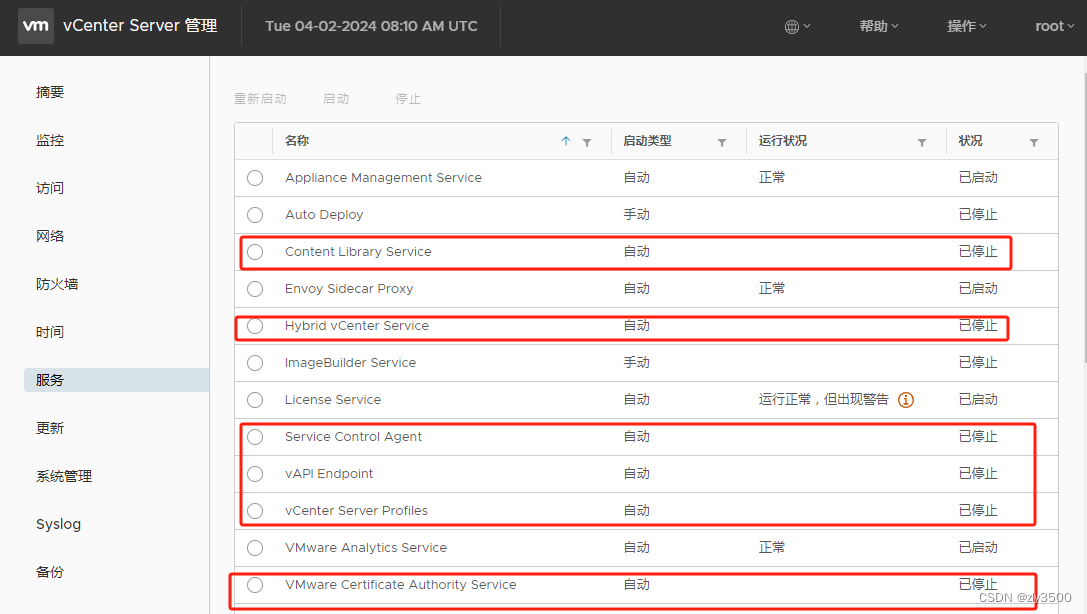Click the 运行状况 column header
Viewport: 1087px width, 614px height.
pos(783,141)
